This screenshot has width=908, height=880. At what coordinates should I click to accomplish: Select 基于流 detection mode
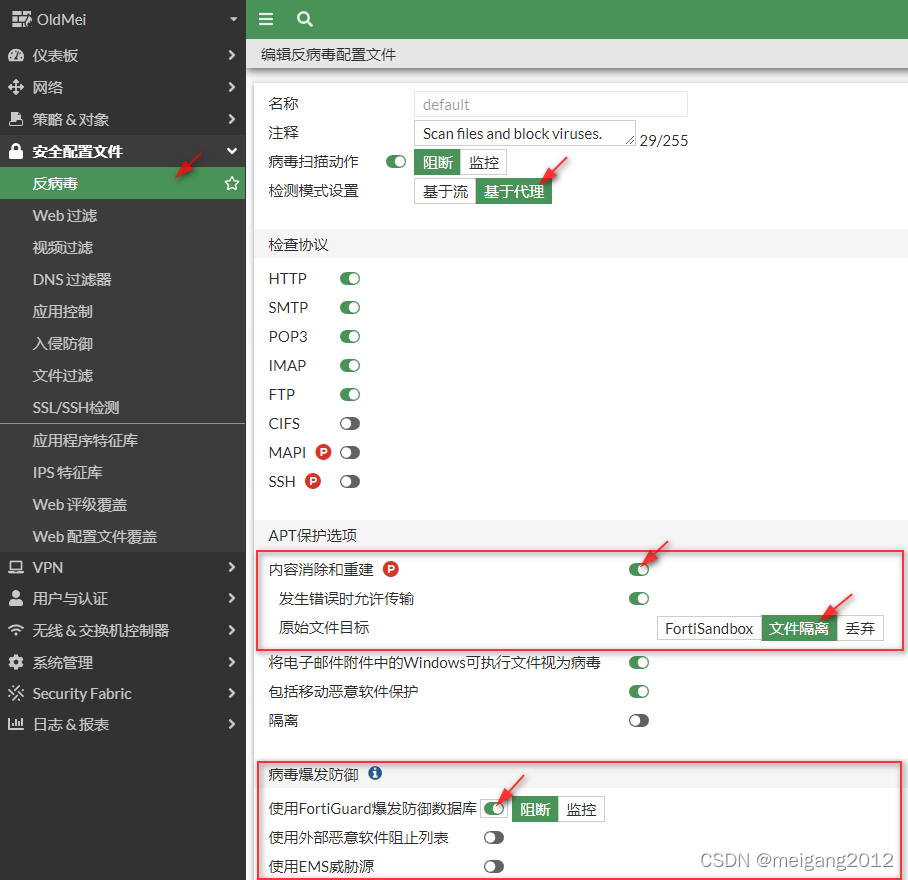[x=445, y=191]
